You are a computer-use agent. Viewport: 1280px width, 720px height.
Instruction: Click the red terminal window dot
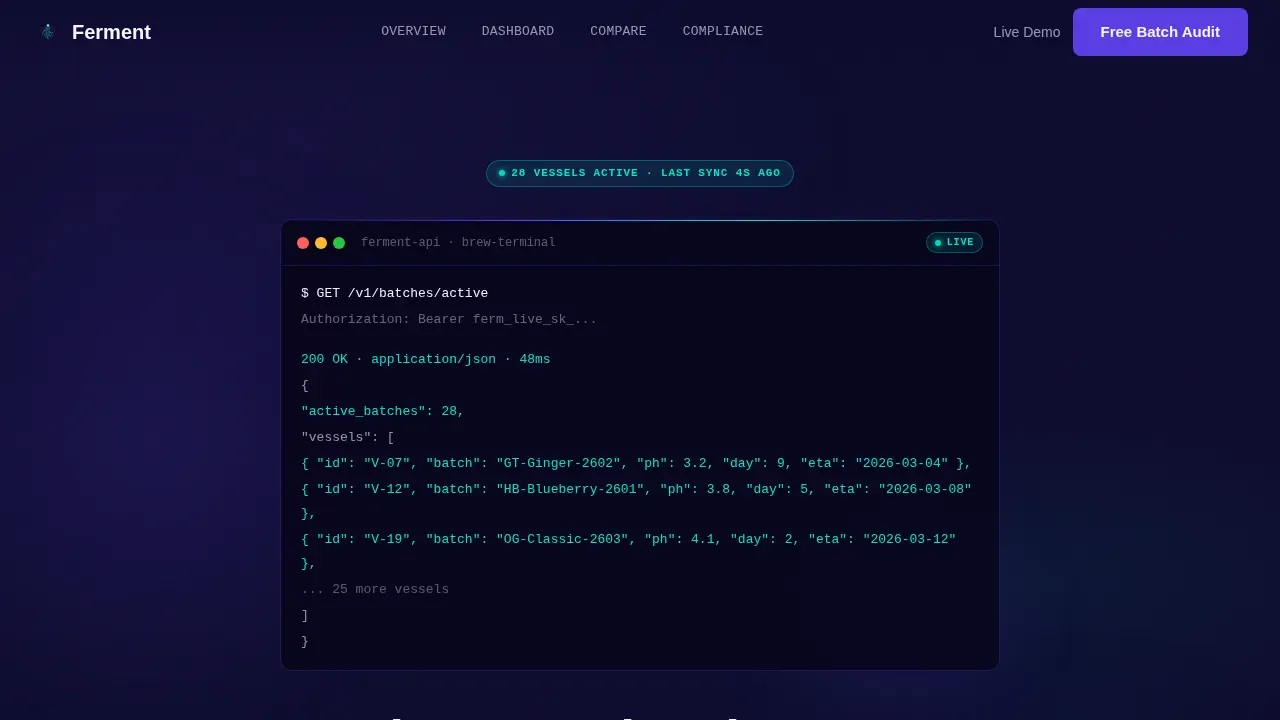303,243
